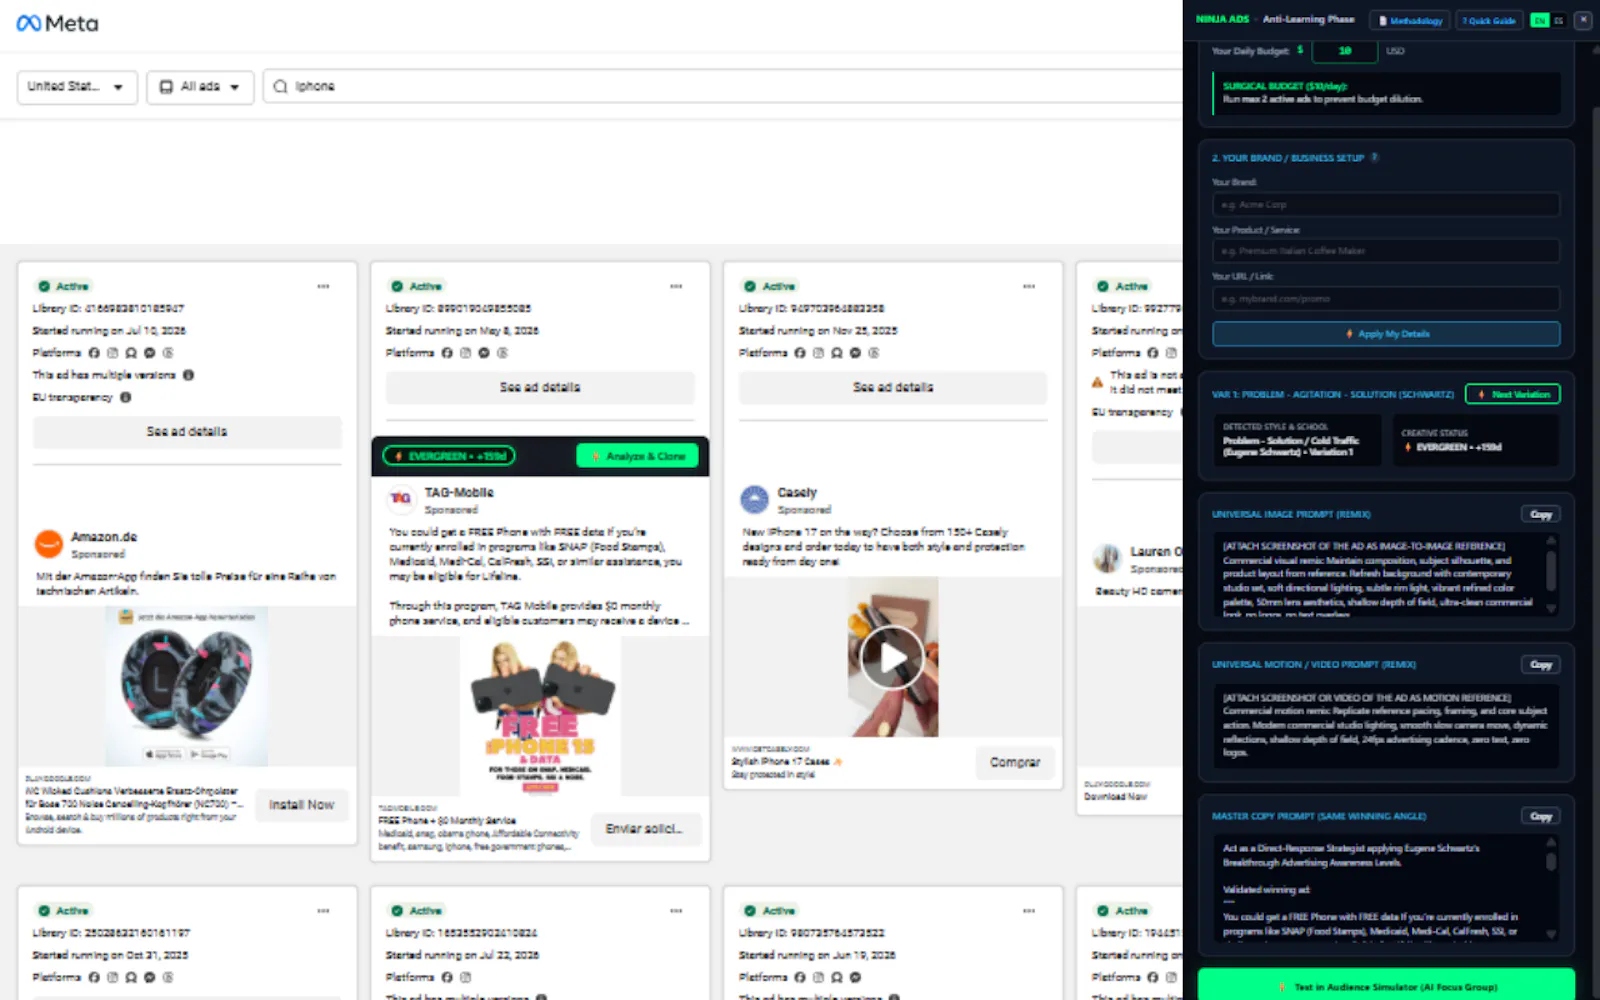1600x1000 pixels.
Task: See ad details for May 8 ad
Action: [540, 387]
